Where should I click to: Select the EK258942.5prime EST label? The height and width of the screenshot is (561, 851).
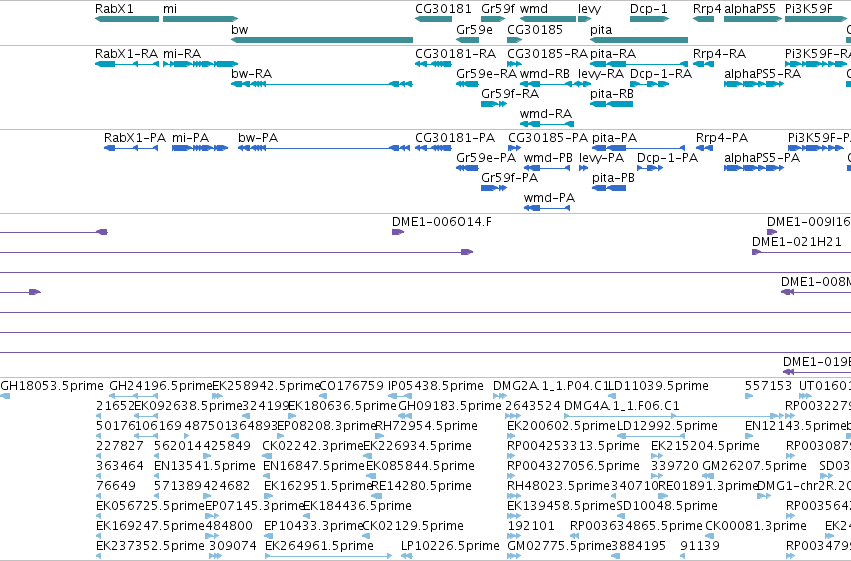(266, 386)
